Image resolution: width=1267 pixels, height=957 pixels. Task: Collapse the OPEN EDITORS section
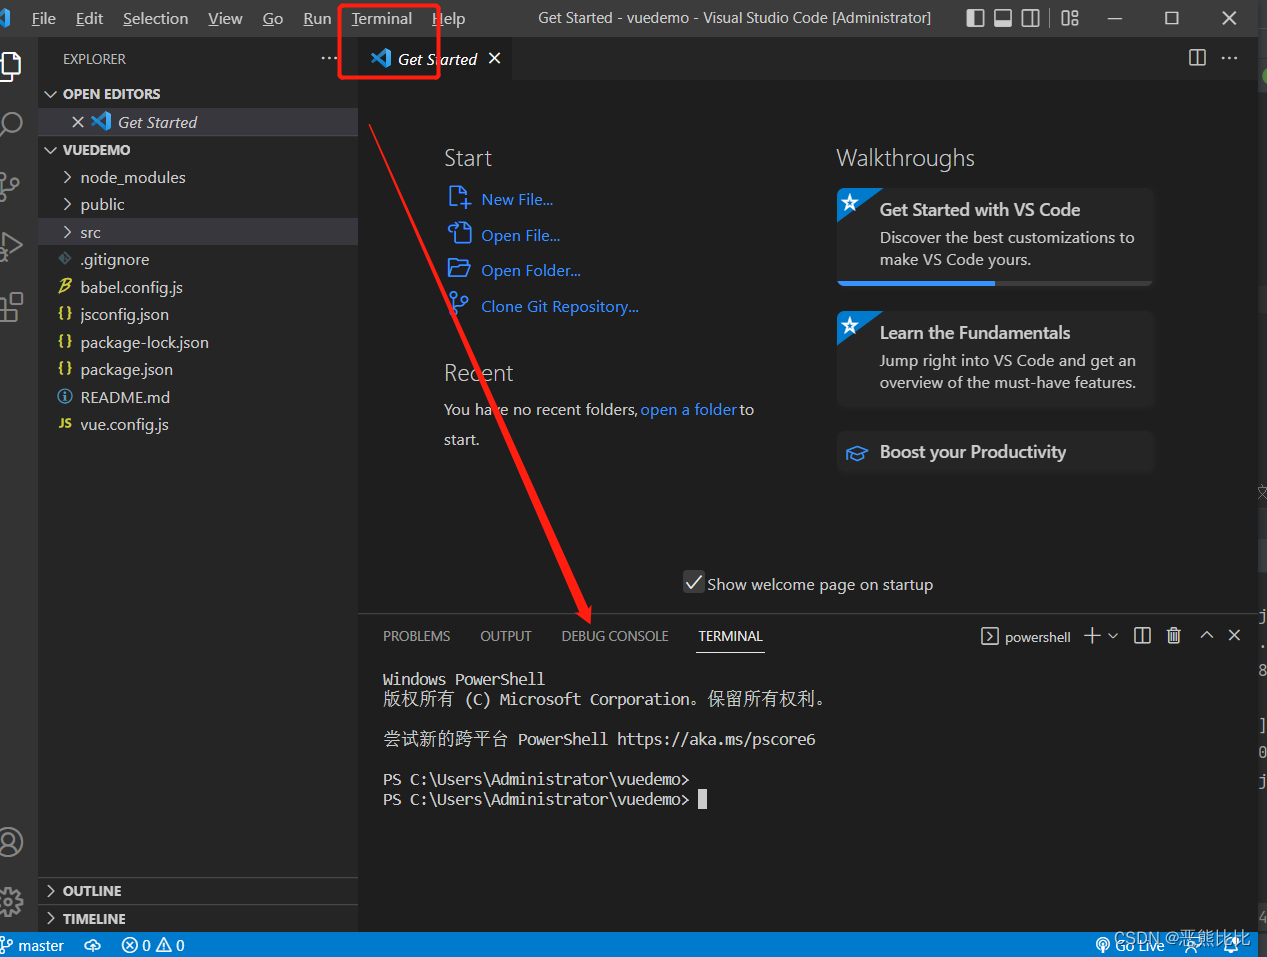[198, 94]
